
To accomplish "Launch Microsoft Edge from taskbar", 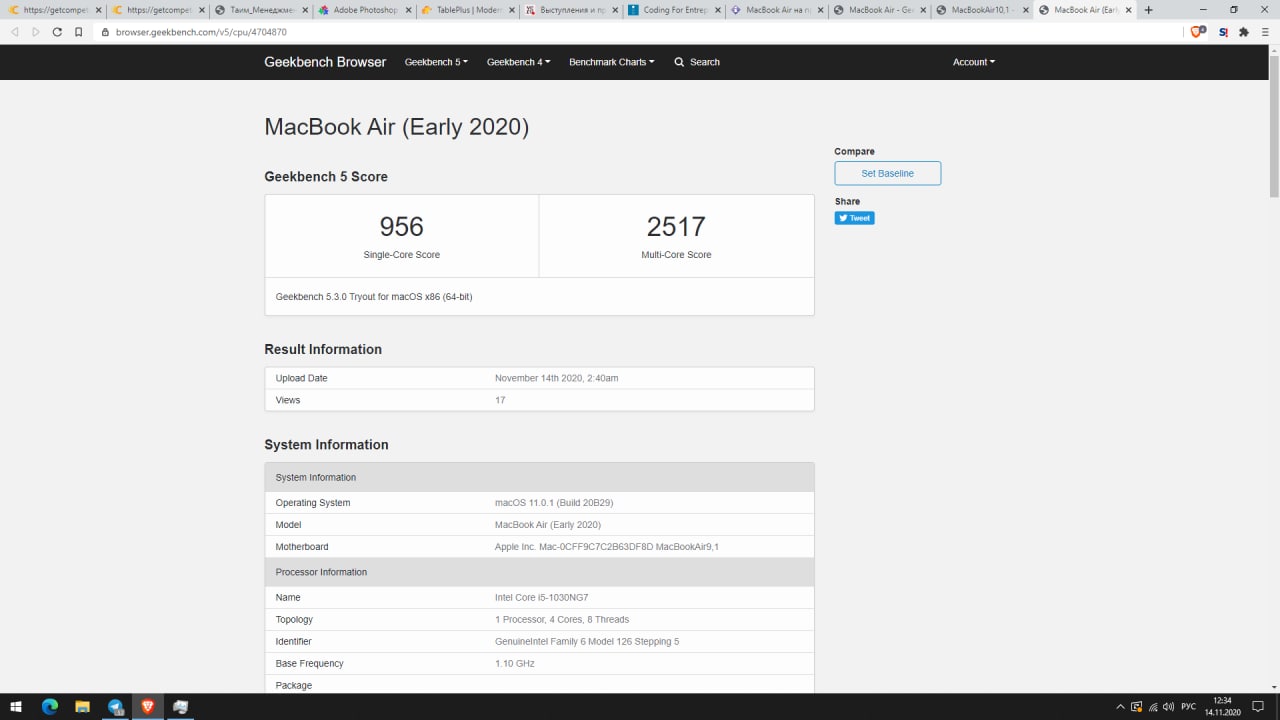I will [x=49, y=707].
